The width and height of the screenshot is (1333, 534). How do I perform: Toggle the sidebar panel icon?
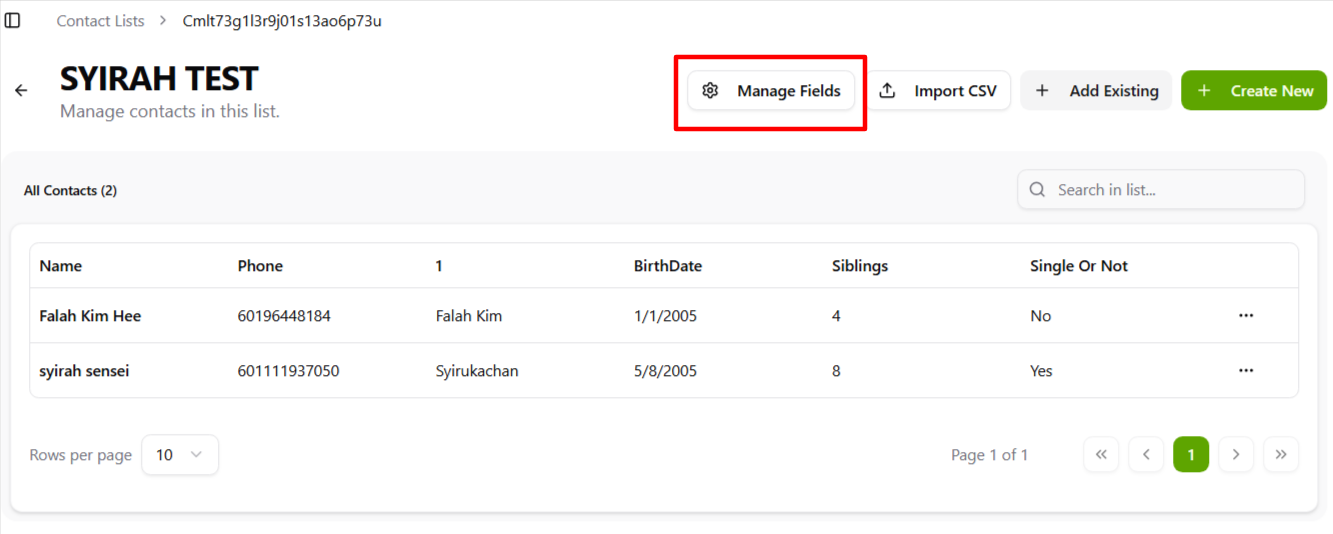pos(13,21)
